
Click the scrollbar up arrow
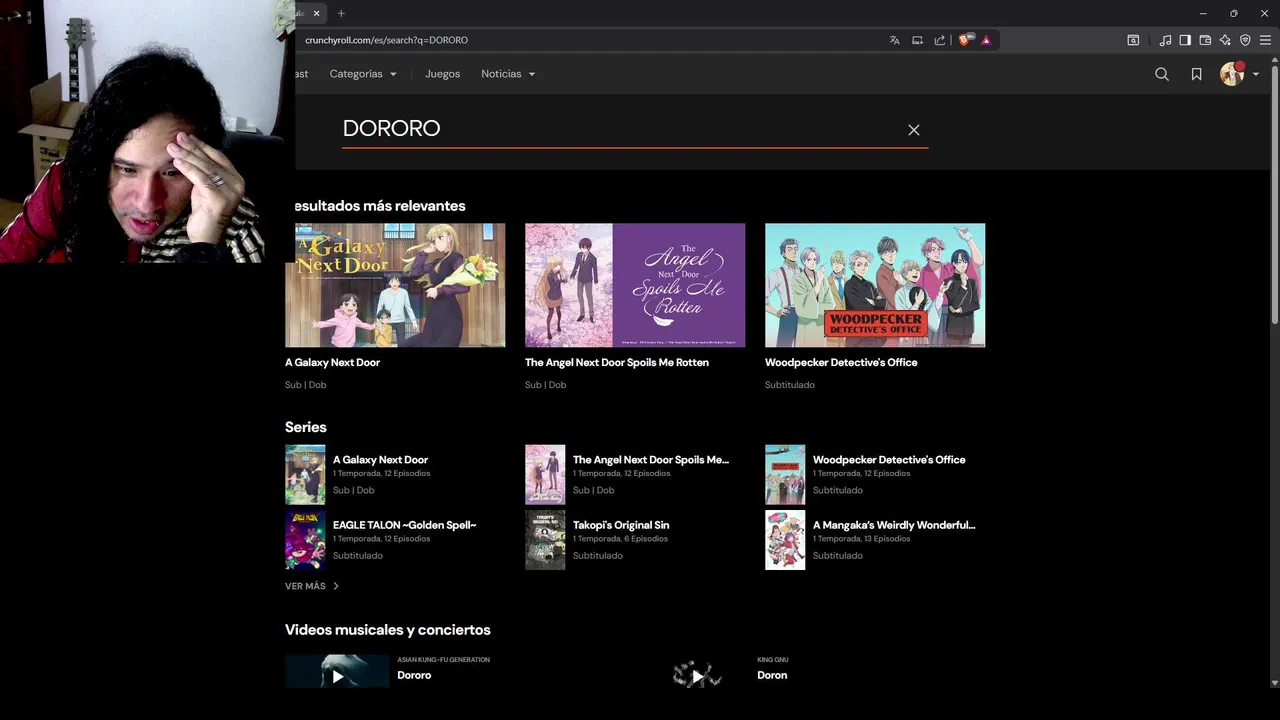click(x=1274, y=62)
